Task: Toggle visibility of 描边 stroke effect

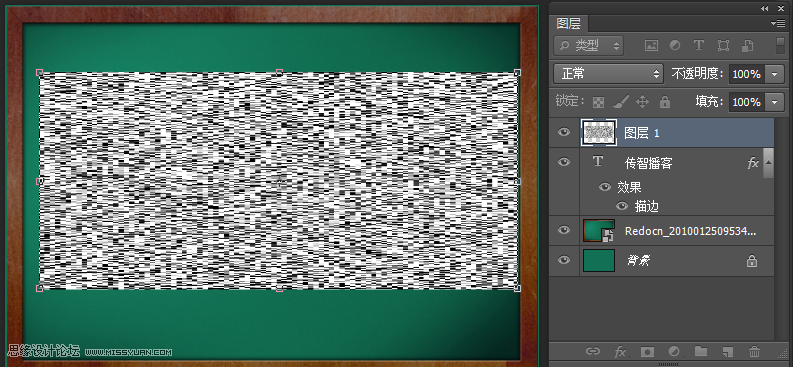Action: (x=622, y=206)
